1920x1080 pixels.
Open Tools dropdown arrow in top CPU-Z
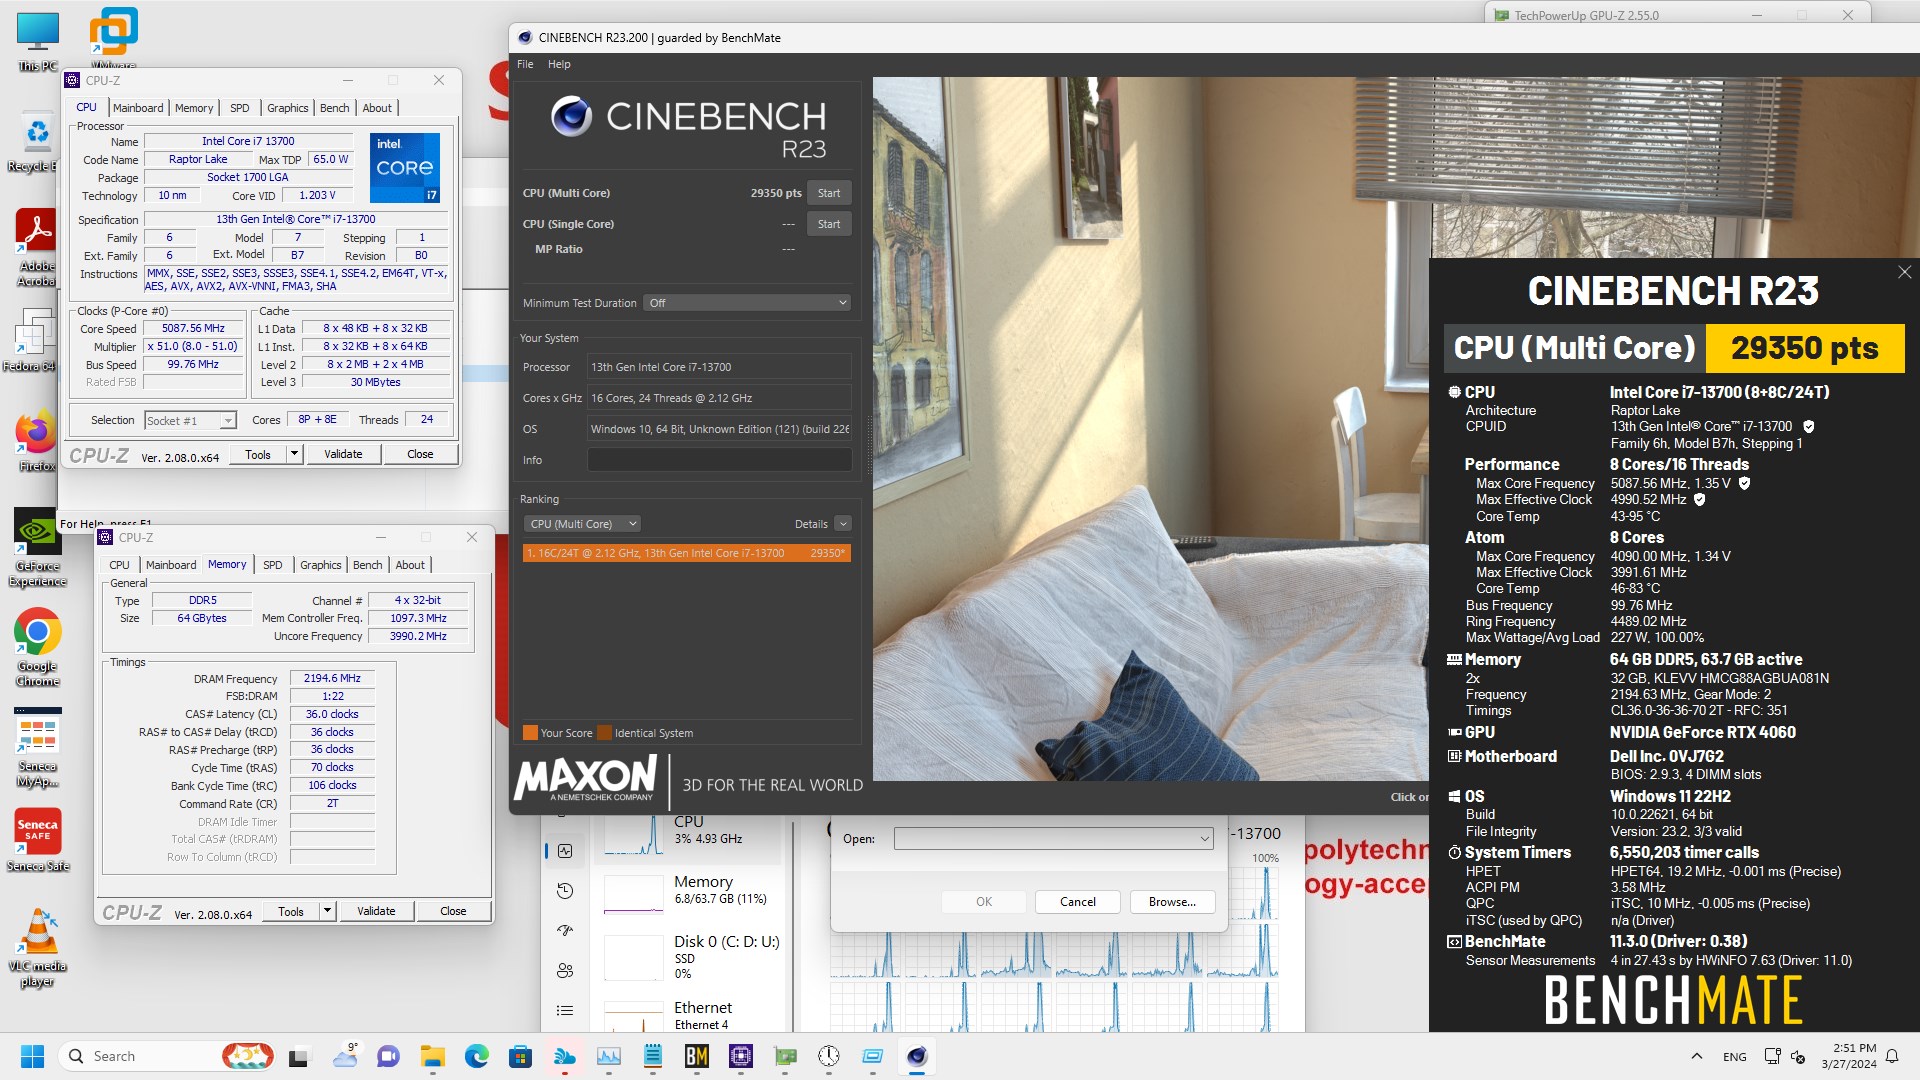(x=294, y=454)
